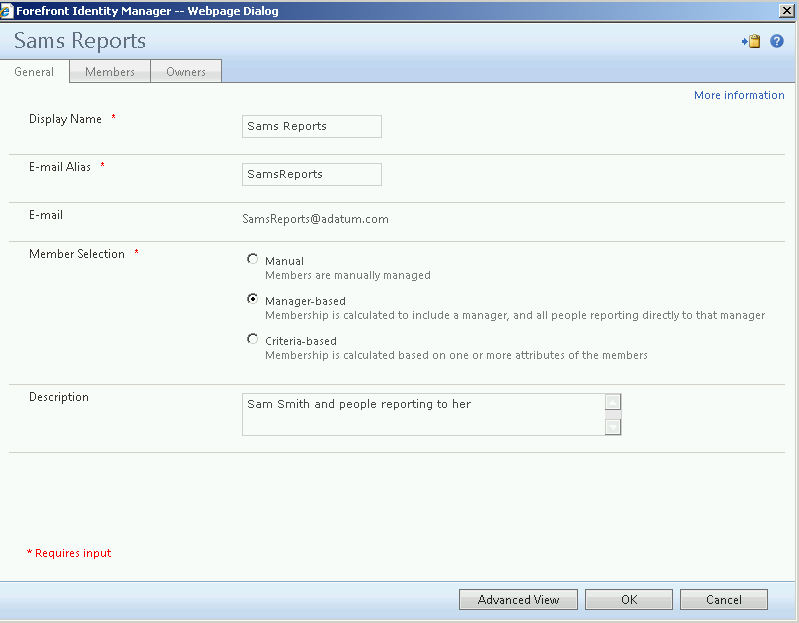Image resolution: width=799 pixels, height=623 pixels.
Task: Click the Manager-based membership description text
Action: point(515,315)
